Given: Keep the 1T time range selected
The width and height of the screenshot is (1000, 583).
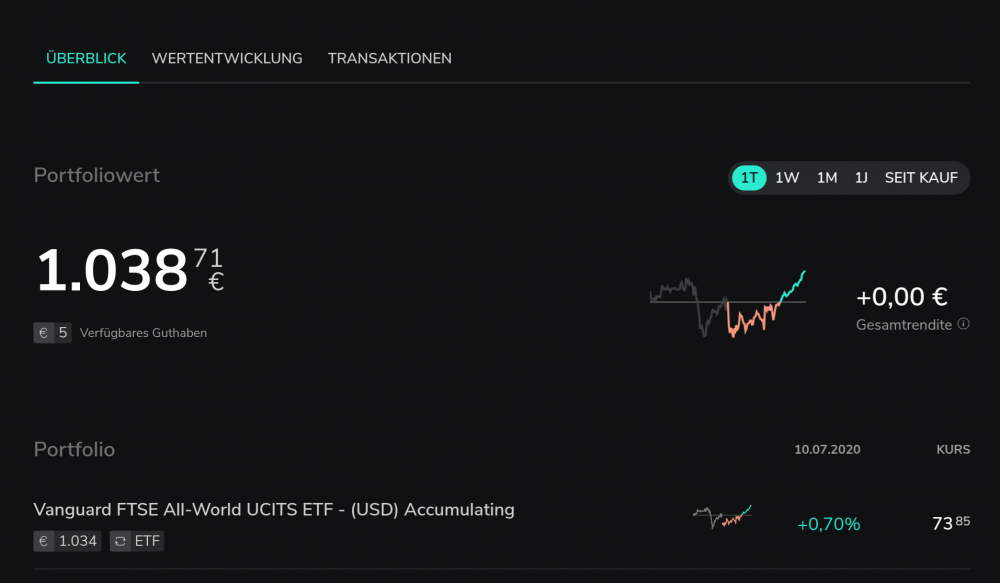Looking at the screenshot, I should (748, 177).
